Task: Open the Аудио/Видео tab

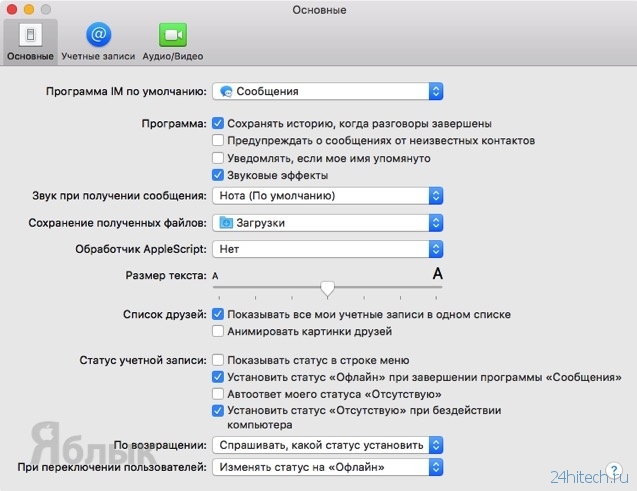Action: point(173,42)
